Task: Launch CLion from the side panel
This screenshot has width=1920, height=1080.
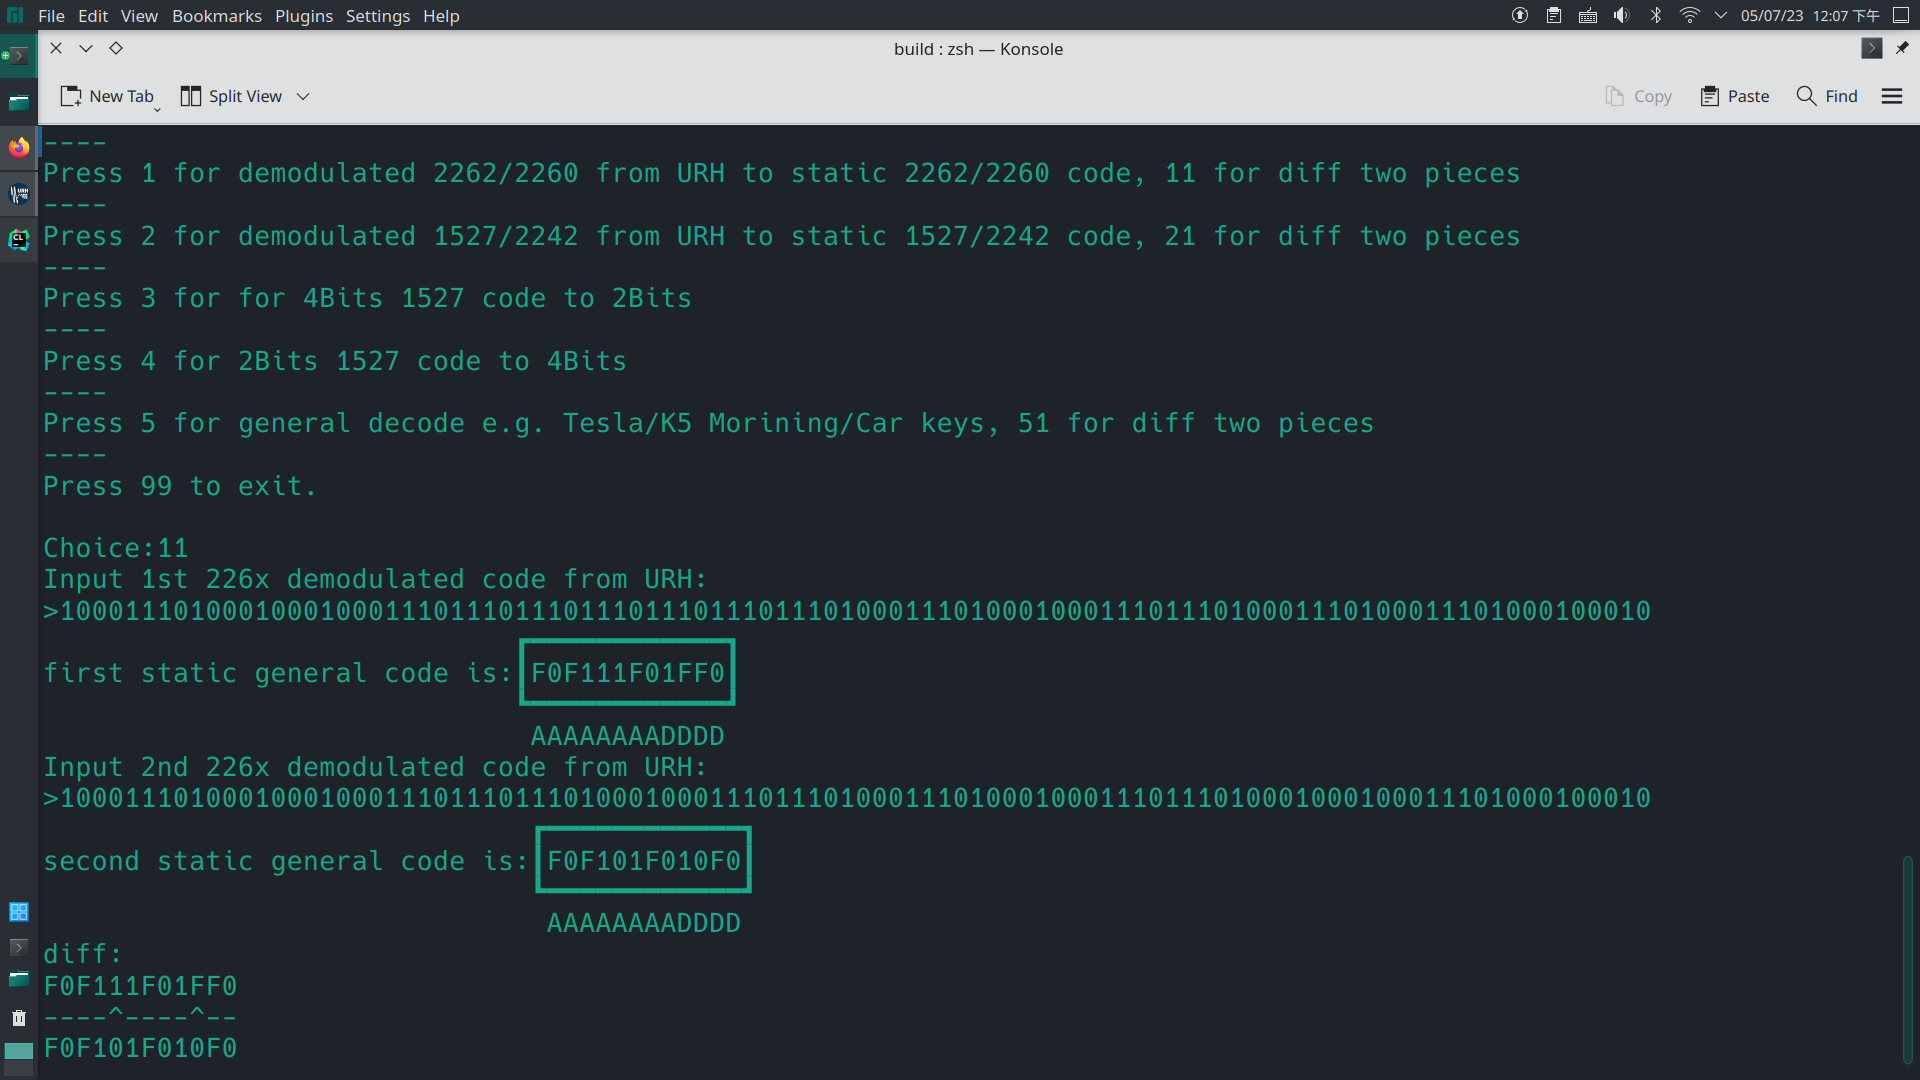Action: click(19, 239)
